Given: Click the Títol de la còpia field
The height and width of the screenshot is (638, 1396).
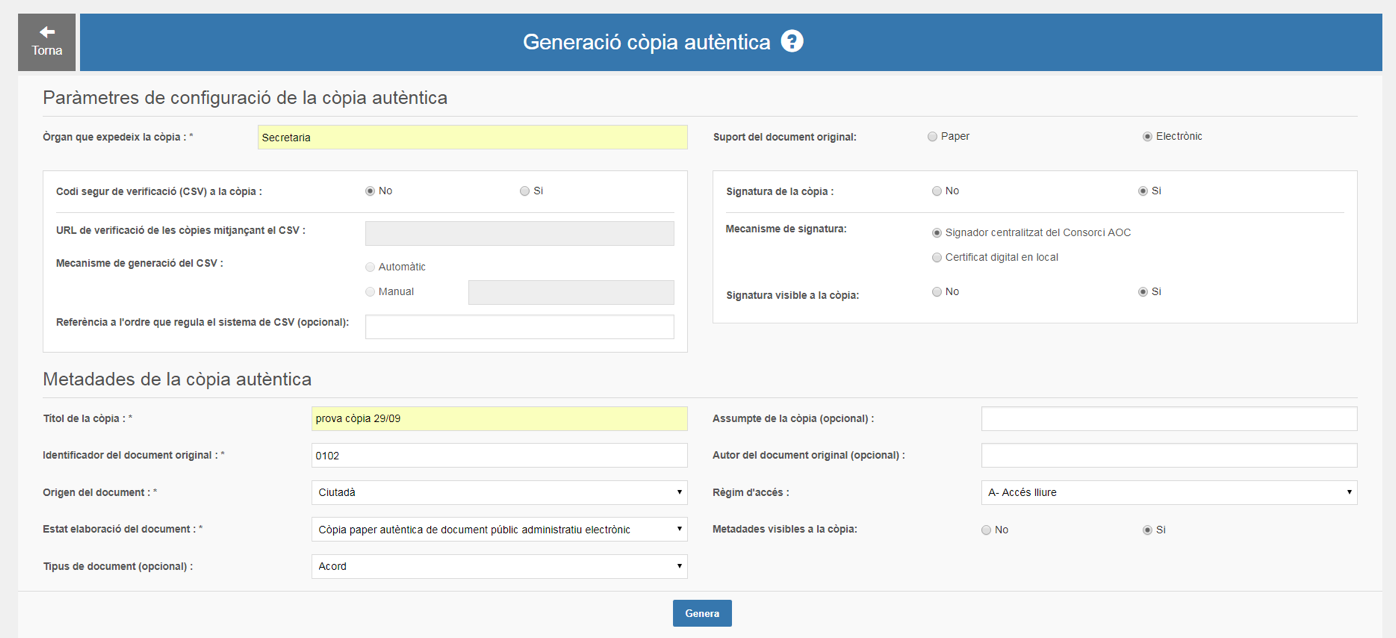Looking at the screenshot, I should click(x=499, y=418).
